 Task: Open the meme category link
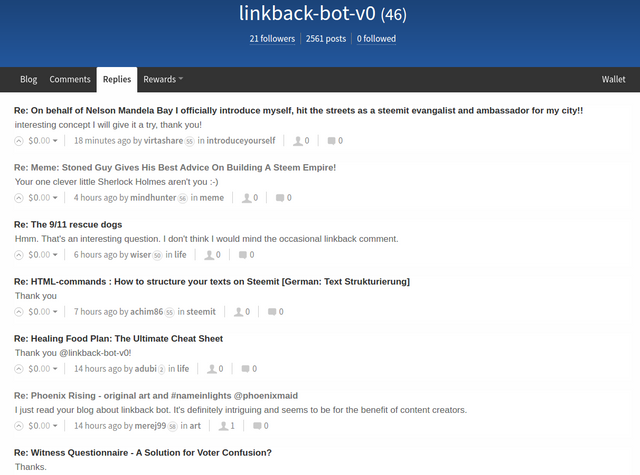point(212,198)
